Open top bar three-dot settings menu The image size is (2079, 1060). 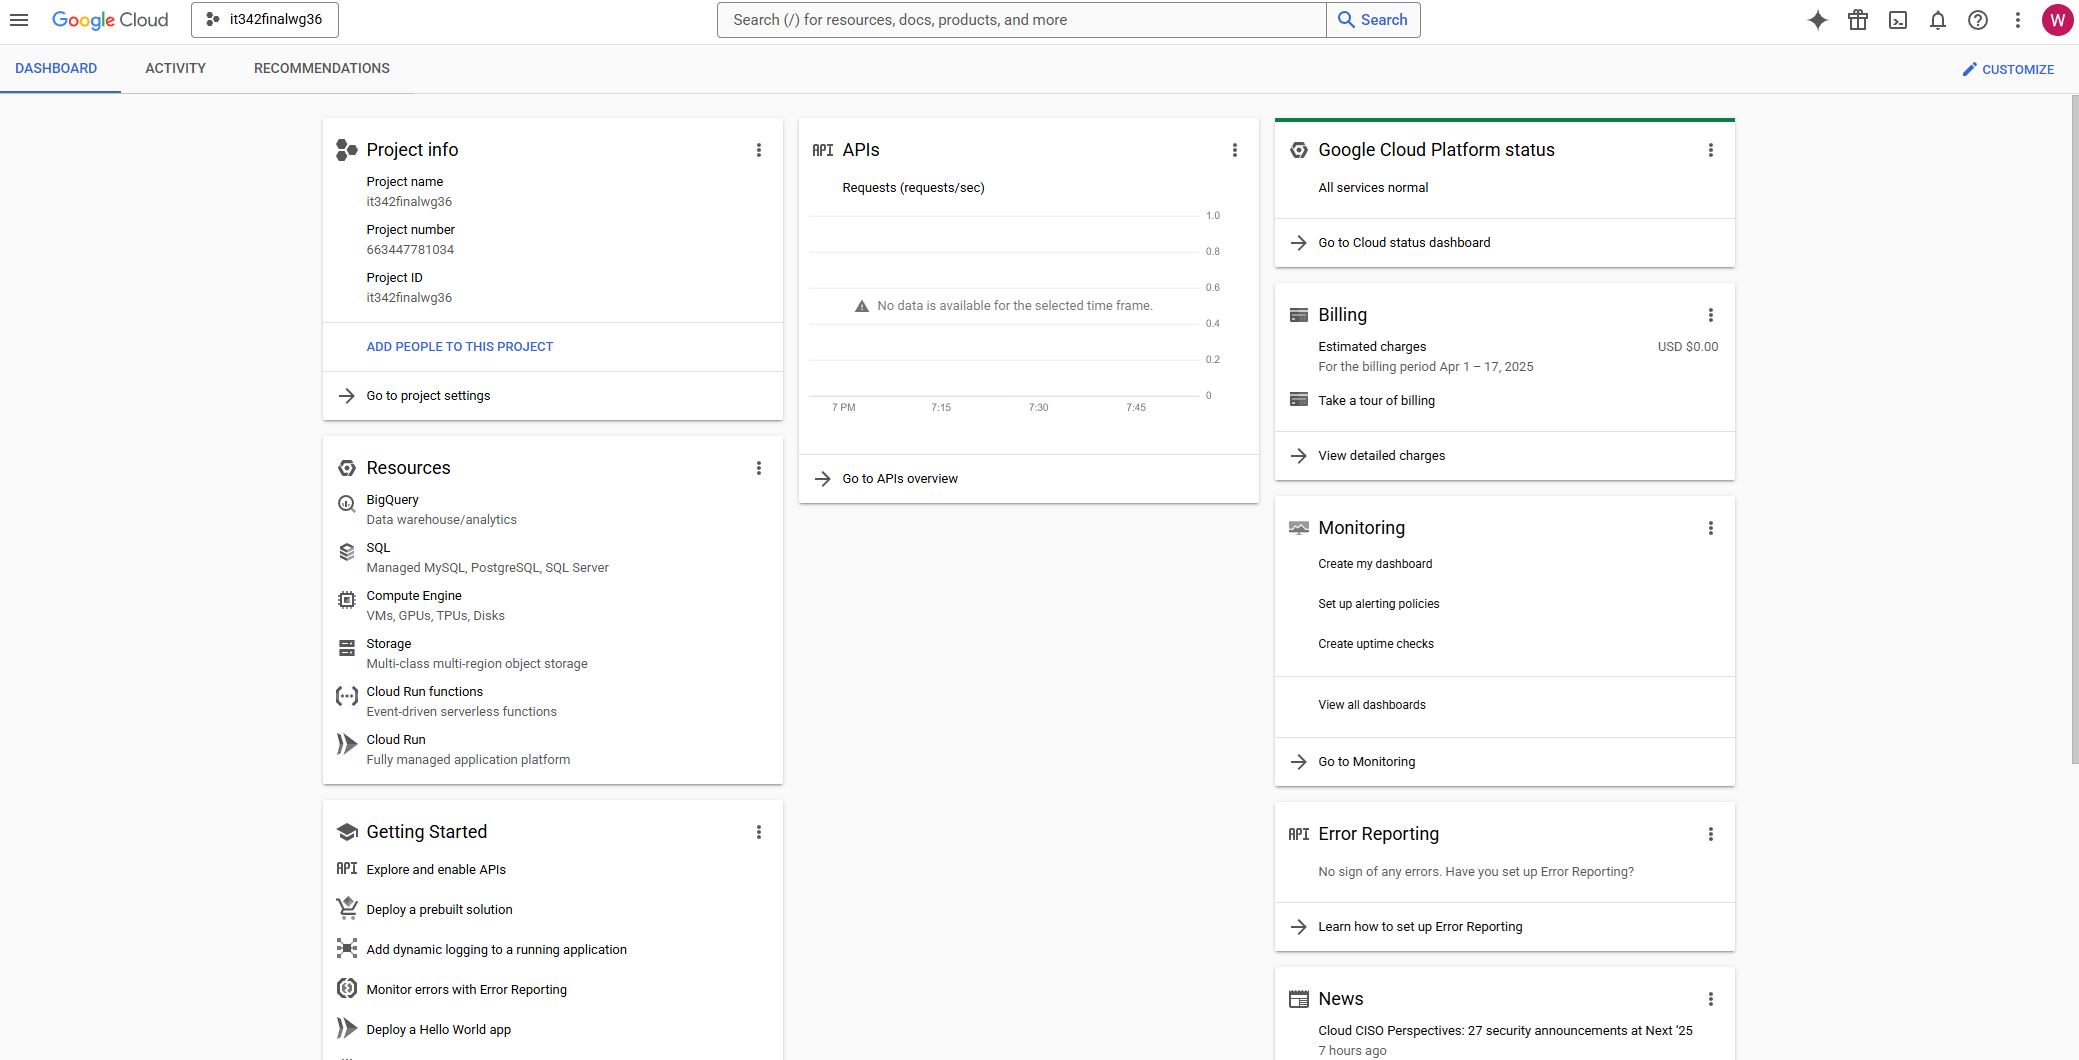tap(2017, 20)
